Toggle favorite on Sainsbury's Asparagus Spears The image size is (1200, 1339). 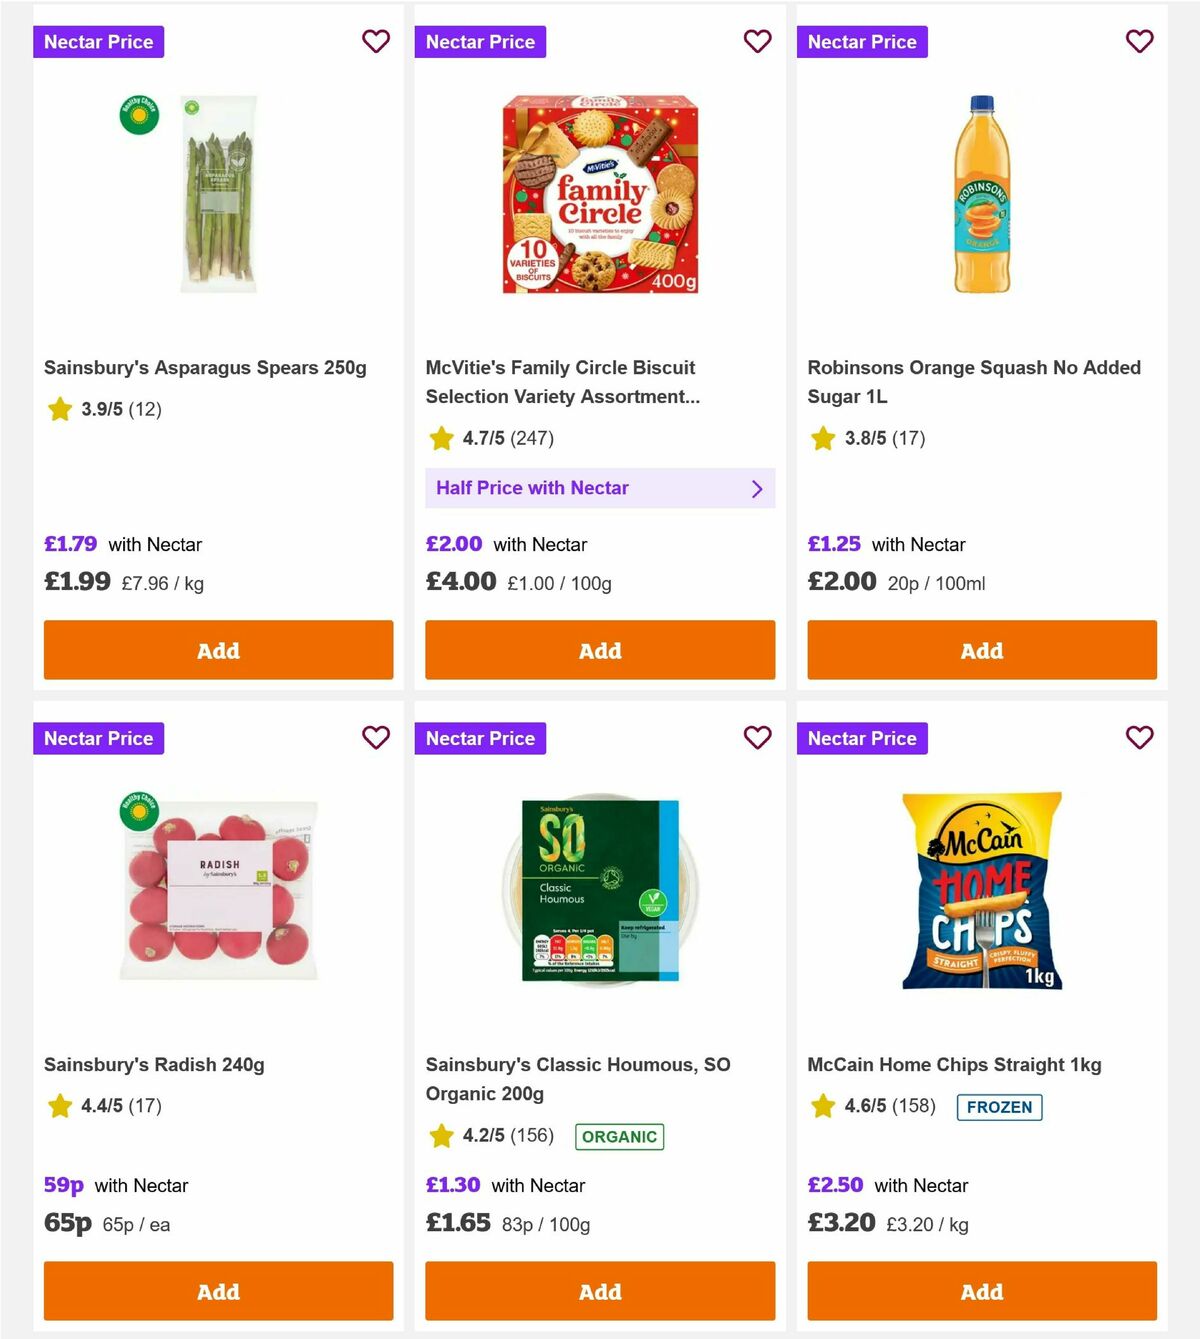coord(376,41)
